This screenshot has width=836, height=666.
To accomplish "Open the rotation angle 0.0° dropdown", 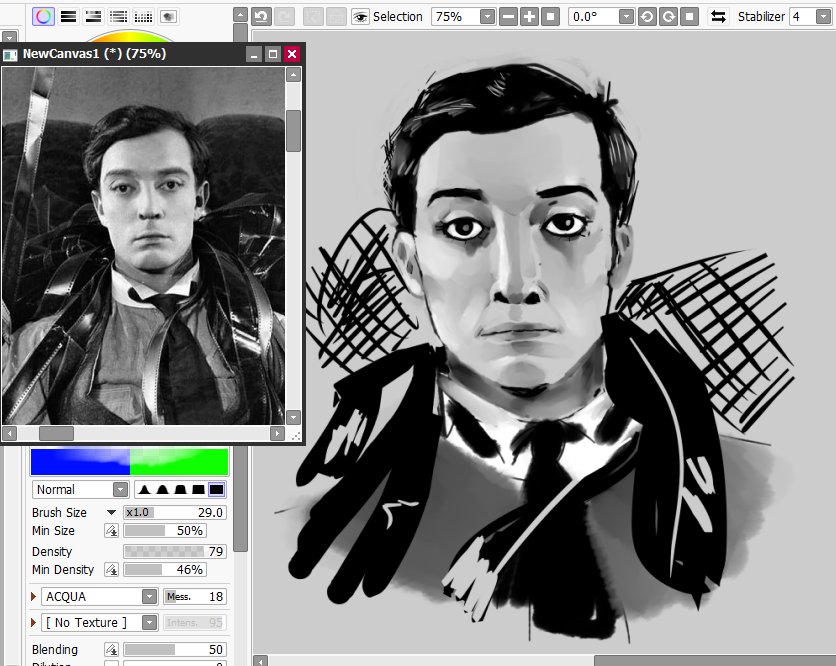I will (x=626, y=17).
